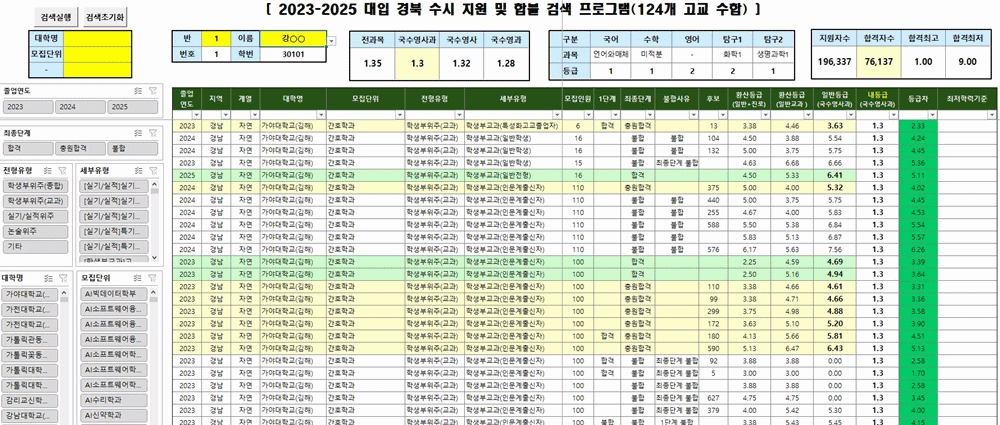Clear filter on 모집단위 slicer

tap(153, 278)
